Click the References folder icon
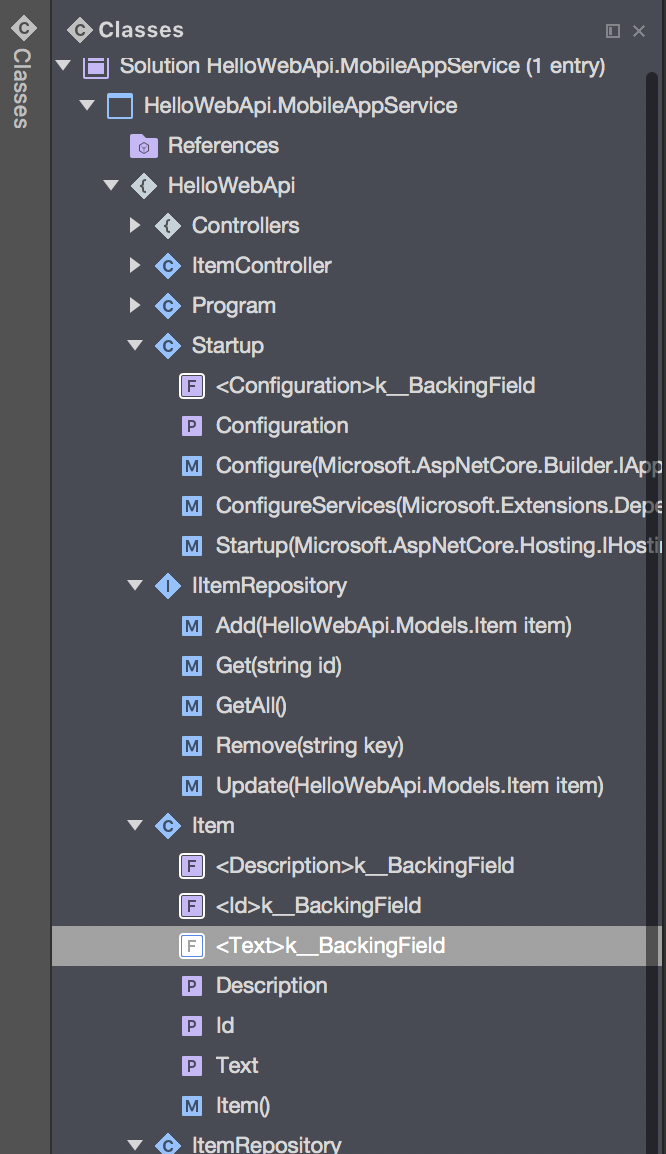The height and width of the screenshot is (1154, 666). tap(144, 145)
